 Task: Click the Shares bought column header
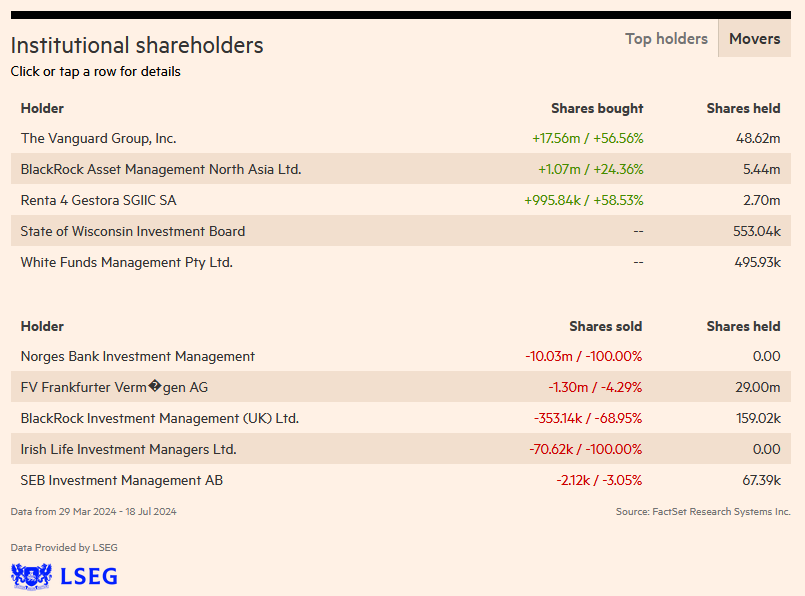597,108
